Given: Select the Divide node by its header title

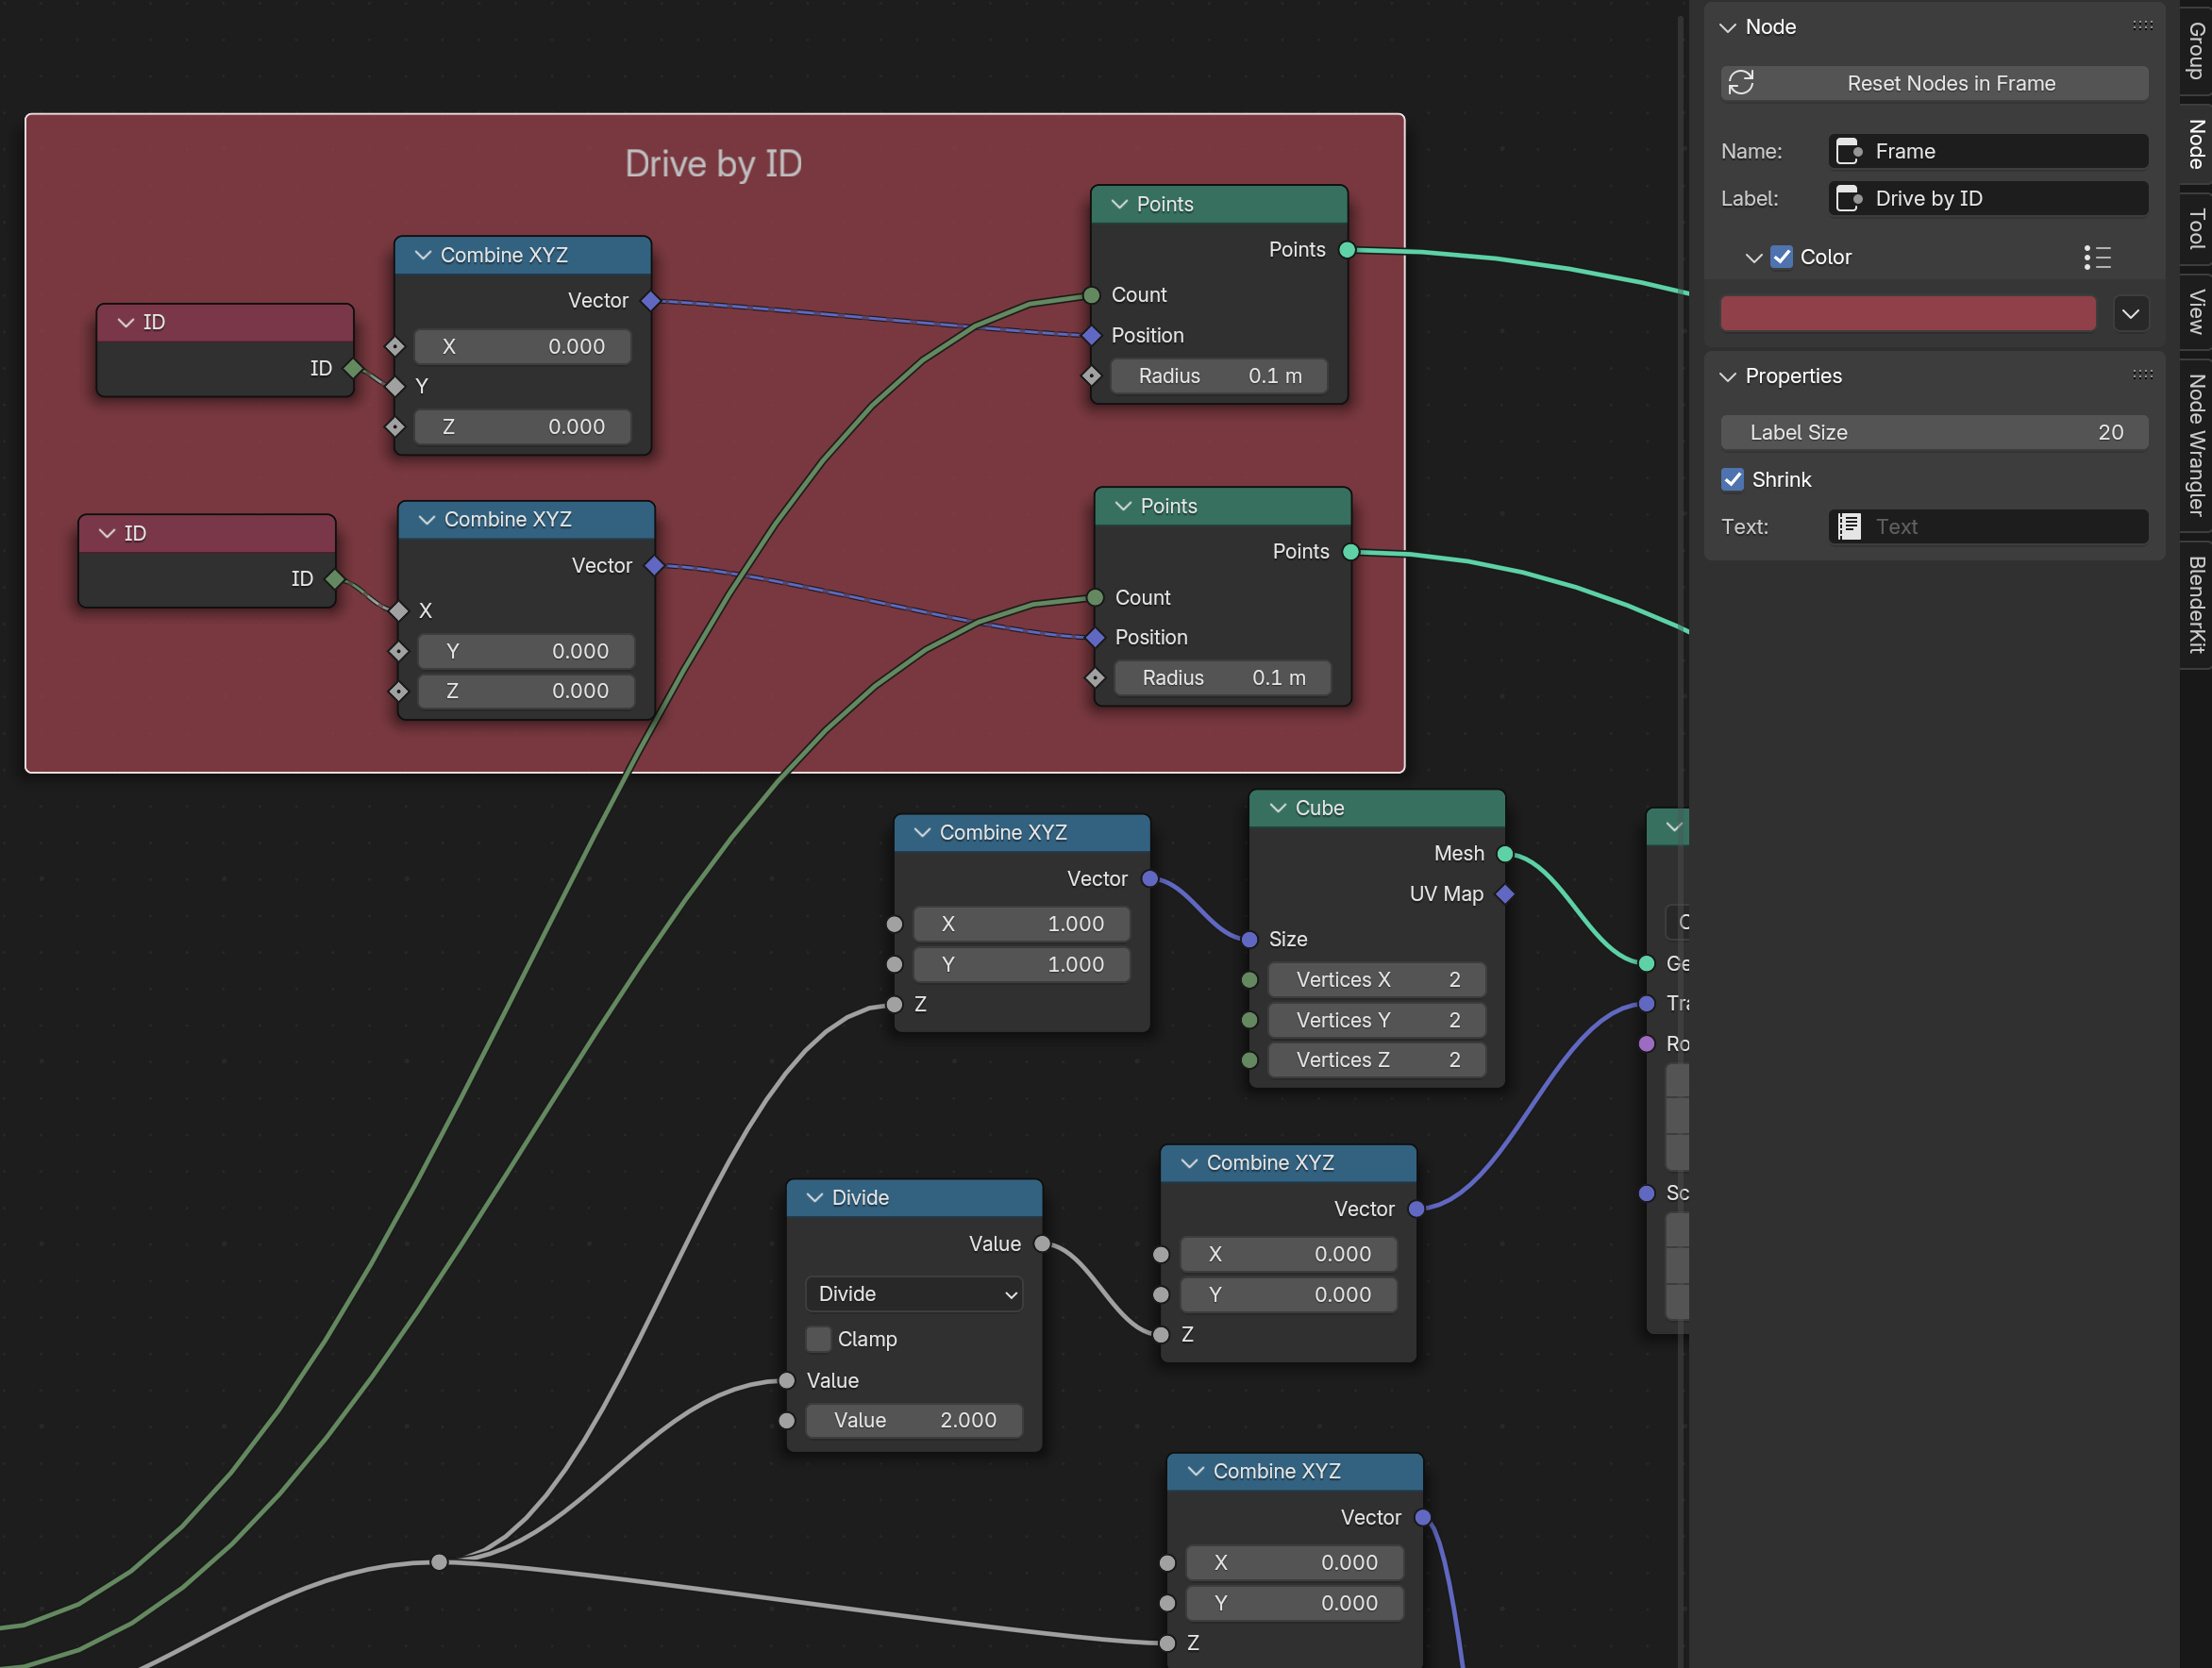Looking at the screenshot, I should tap(860, 1198).
